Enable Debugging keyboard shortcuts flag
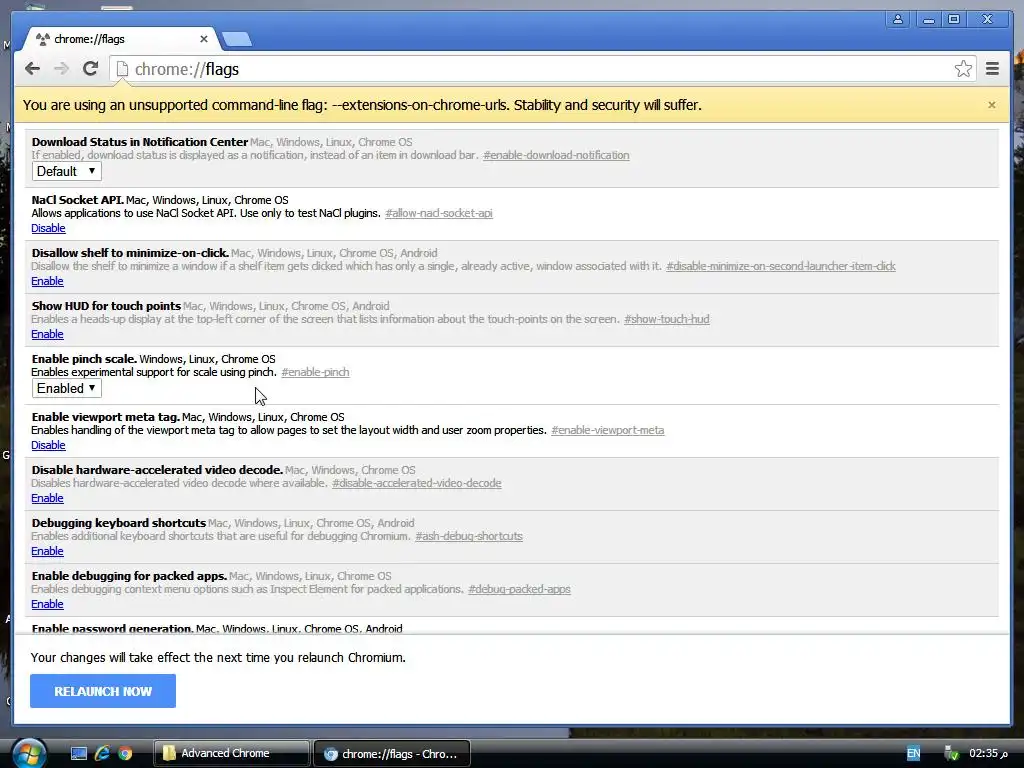The height and width of the screenshot is (768, 1024). (x=47, y=551)
